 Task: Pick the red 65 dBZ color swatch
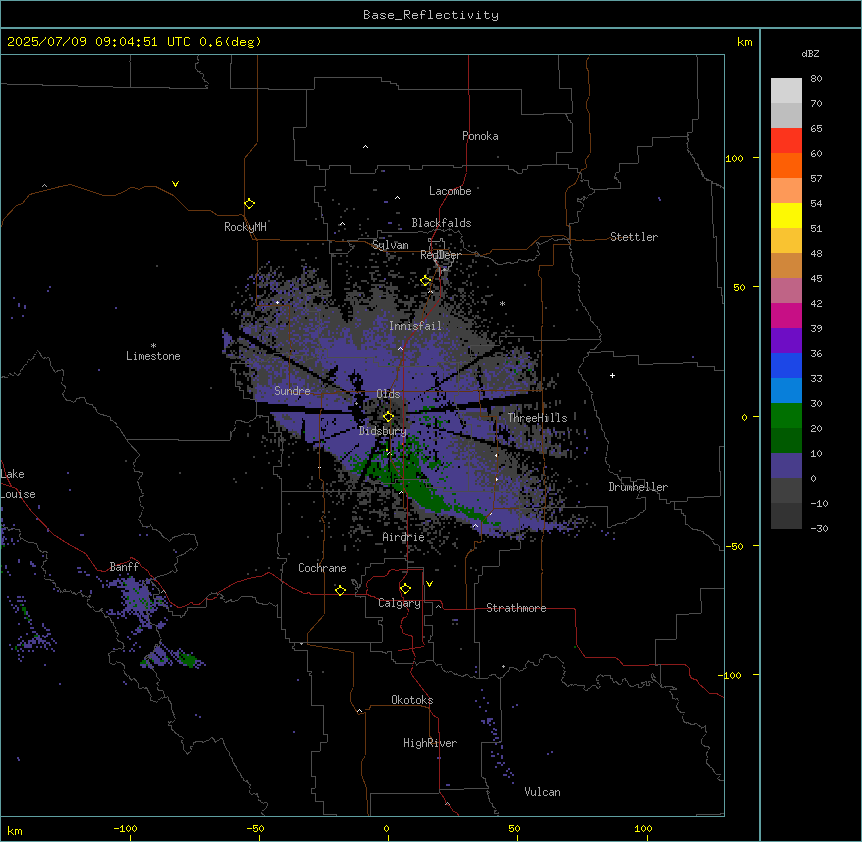point(786,140)
